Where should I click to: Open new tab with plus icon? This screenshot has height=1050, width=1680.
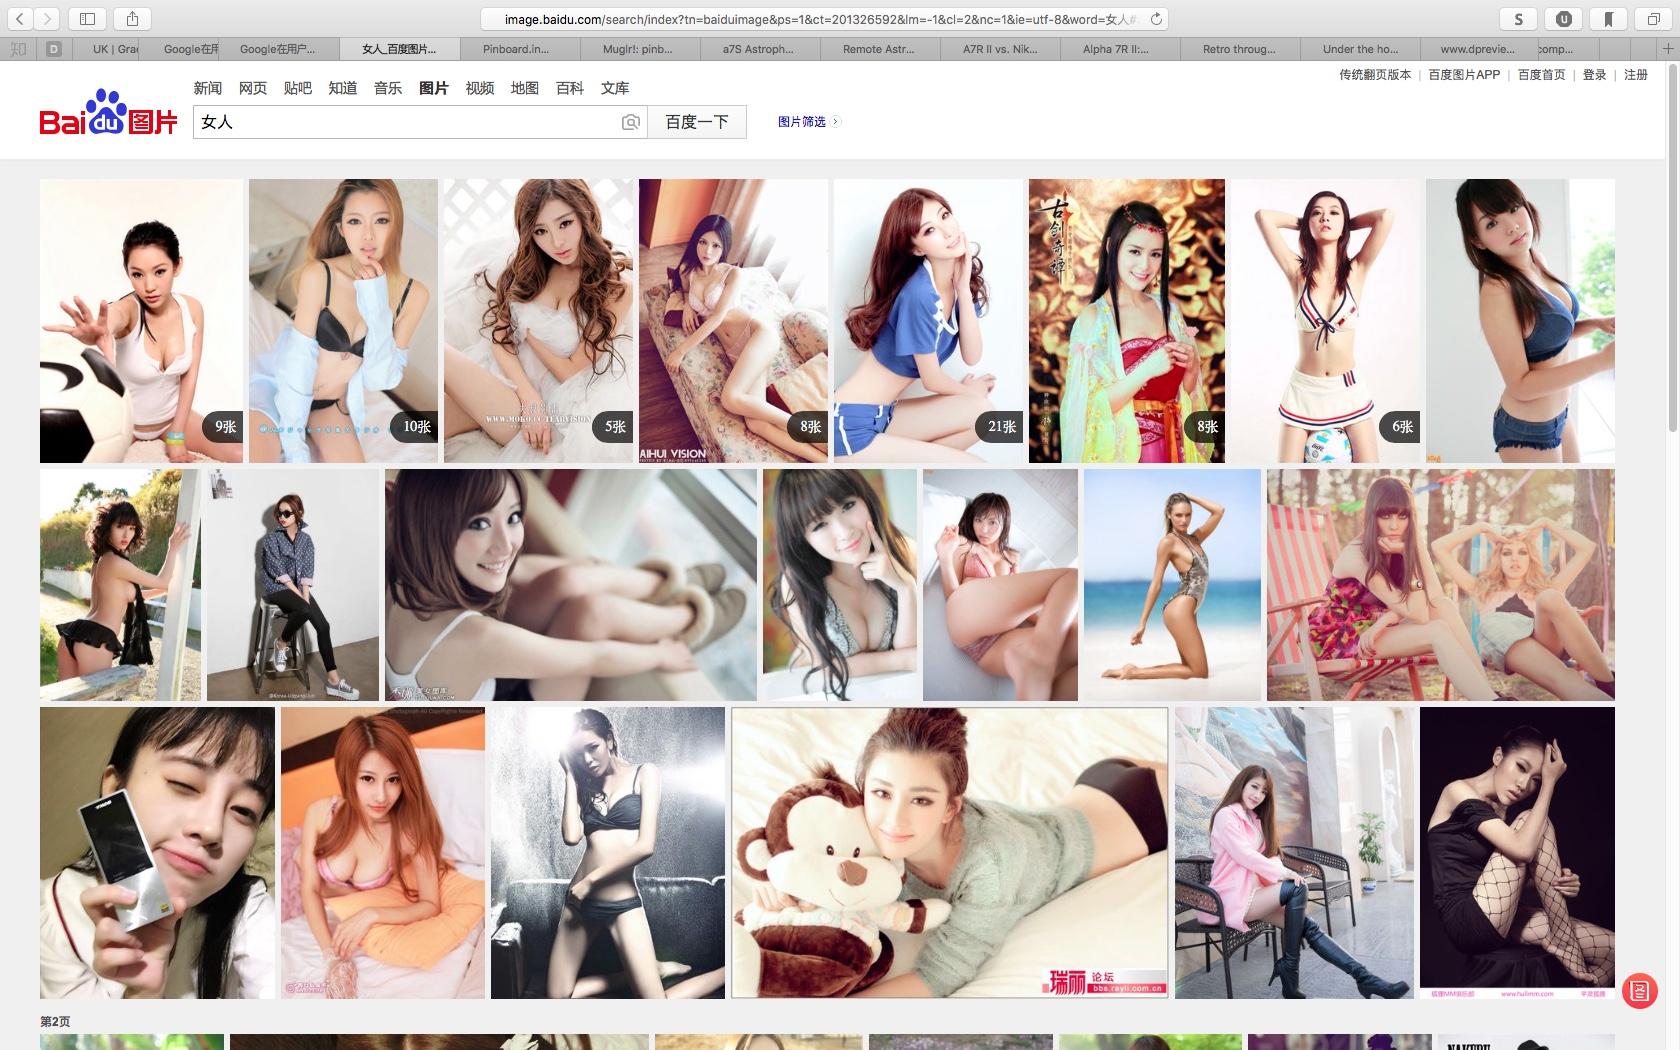(x=1667, y=48)
